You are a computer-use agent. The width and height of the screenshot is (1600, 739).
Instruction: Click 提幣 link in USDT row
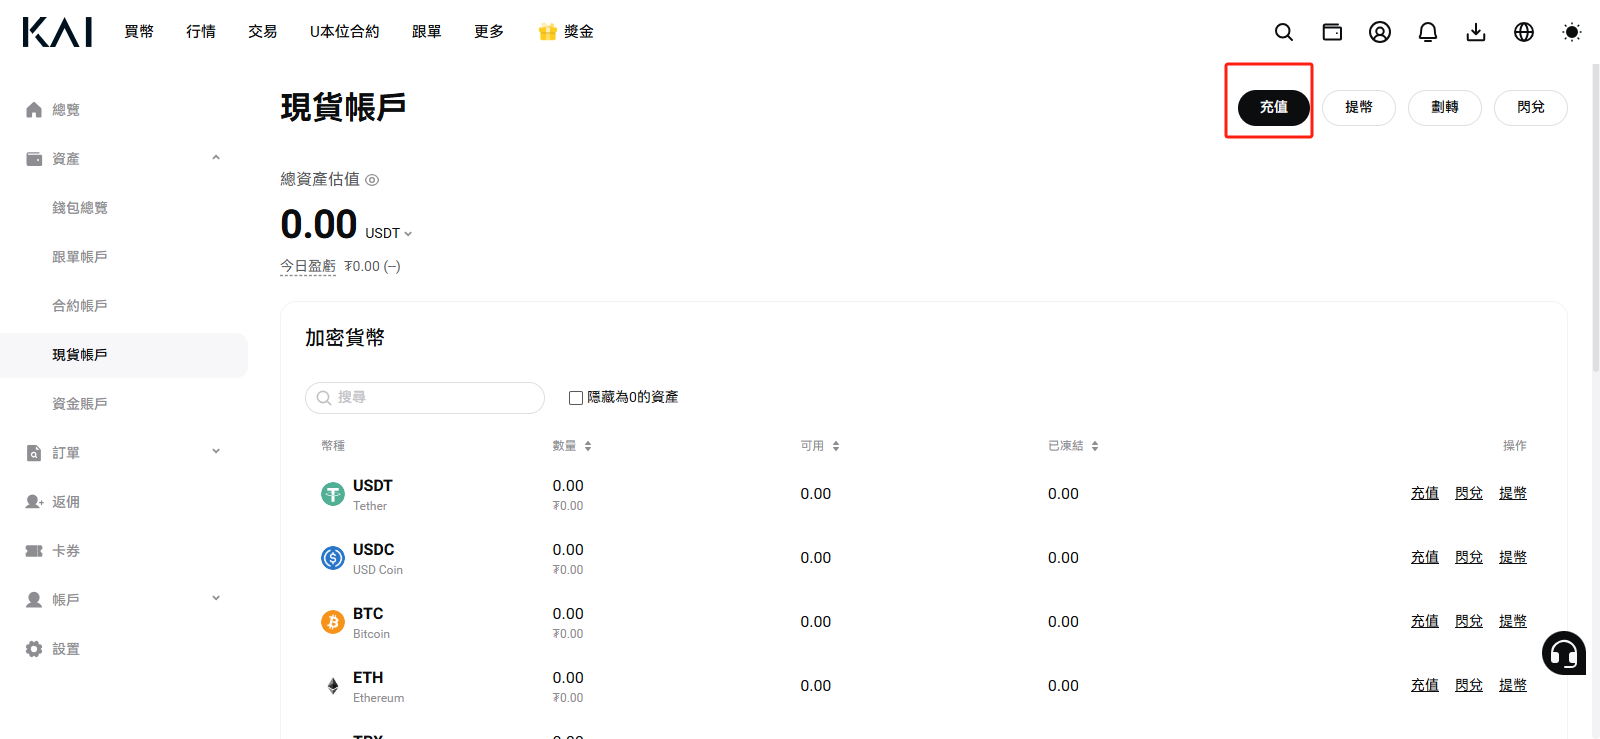[1513, 493]
